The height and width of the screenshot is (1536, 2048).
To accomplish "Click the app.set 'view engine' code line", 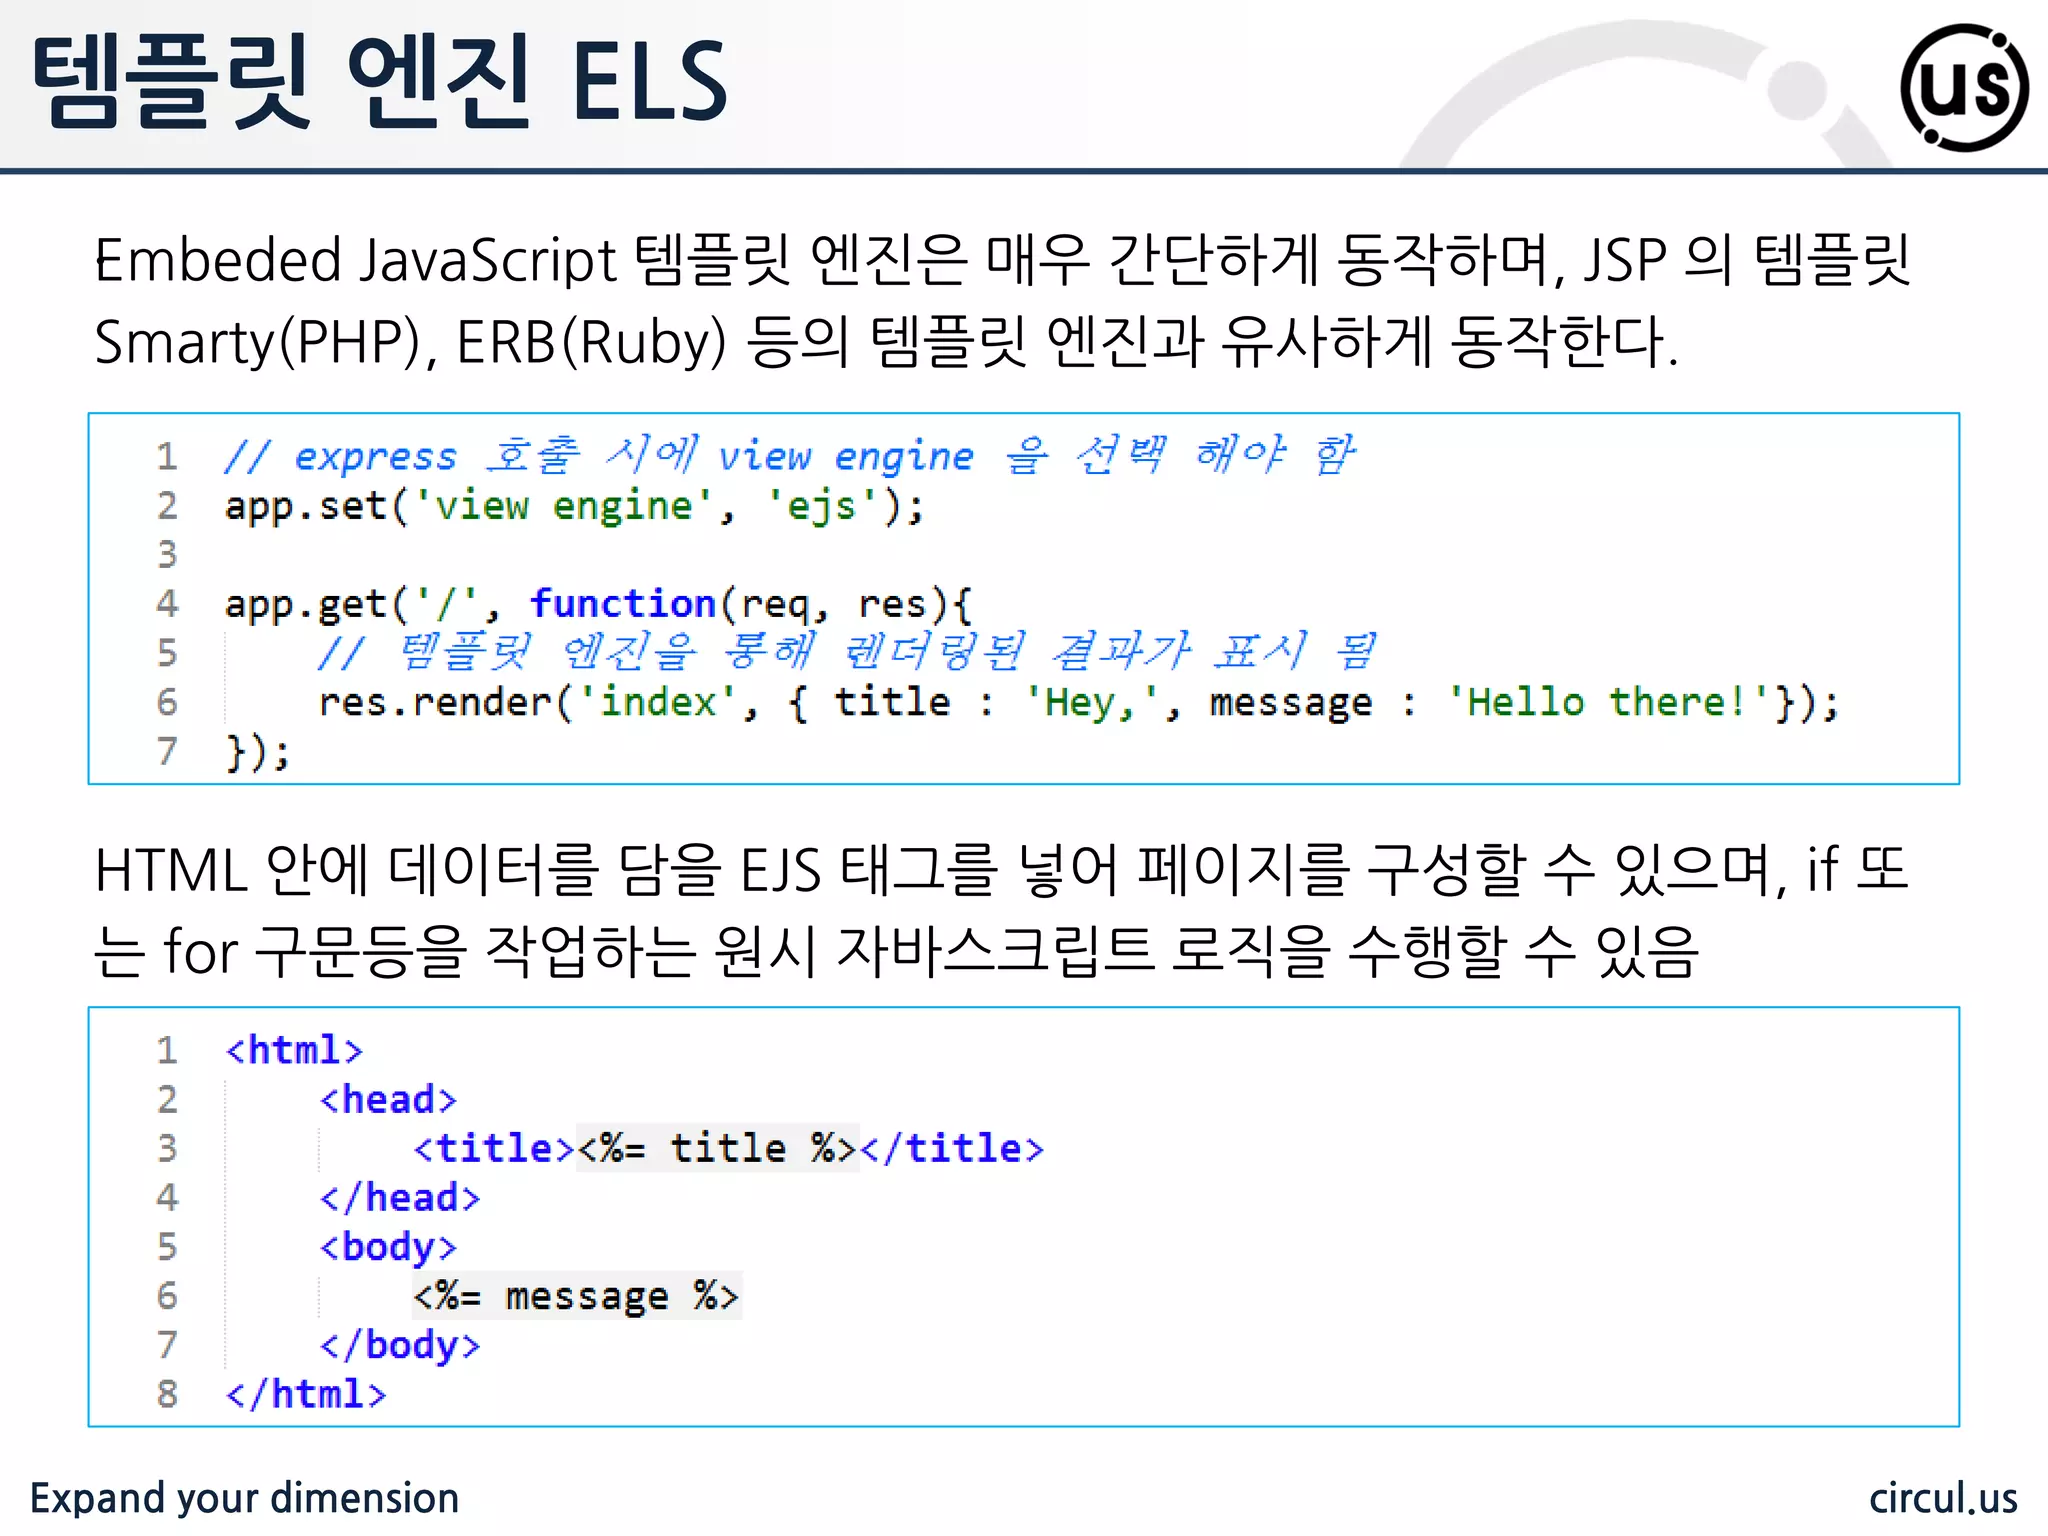I will [x=574, y=506].
